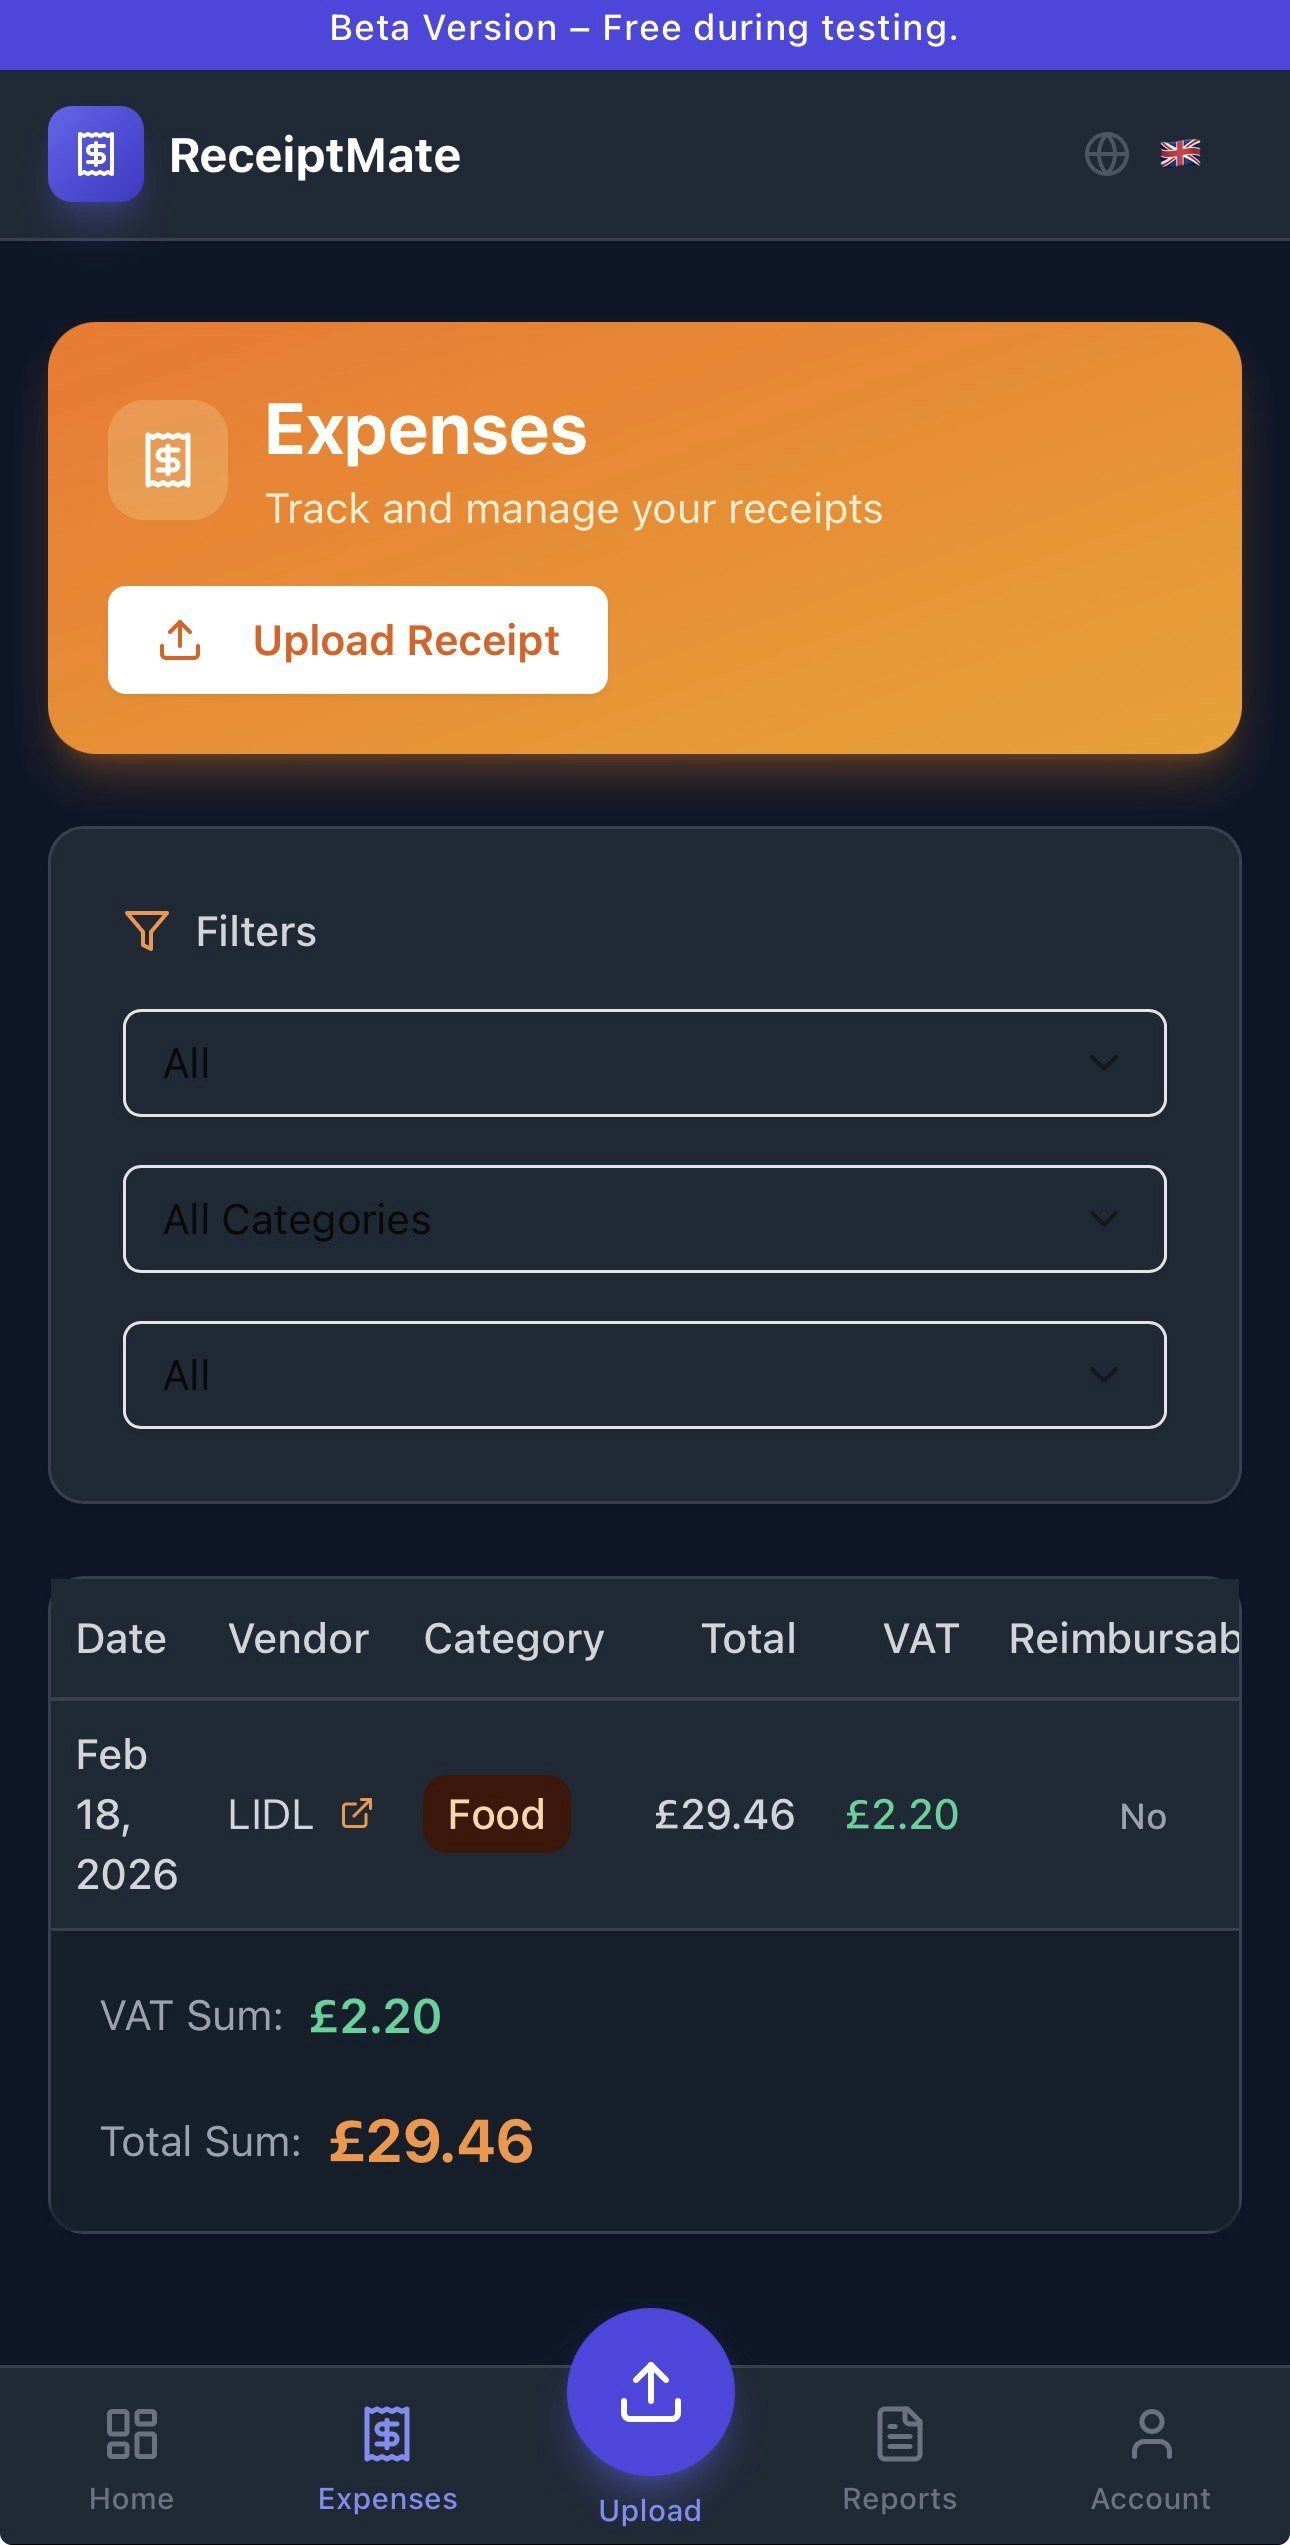Screen dimensions: 1290x2545
Task: Expand the first All filter dropdown
Action: tap(644, 1063)
